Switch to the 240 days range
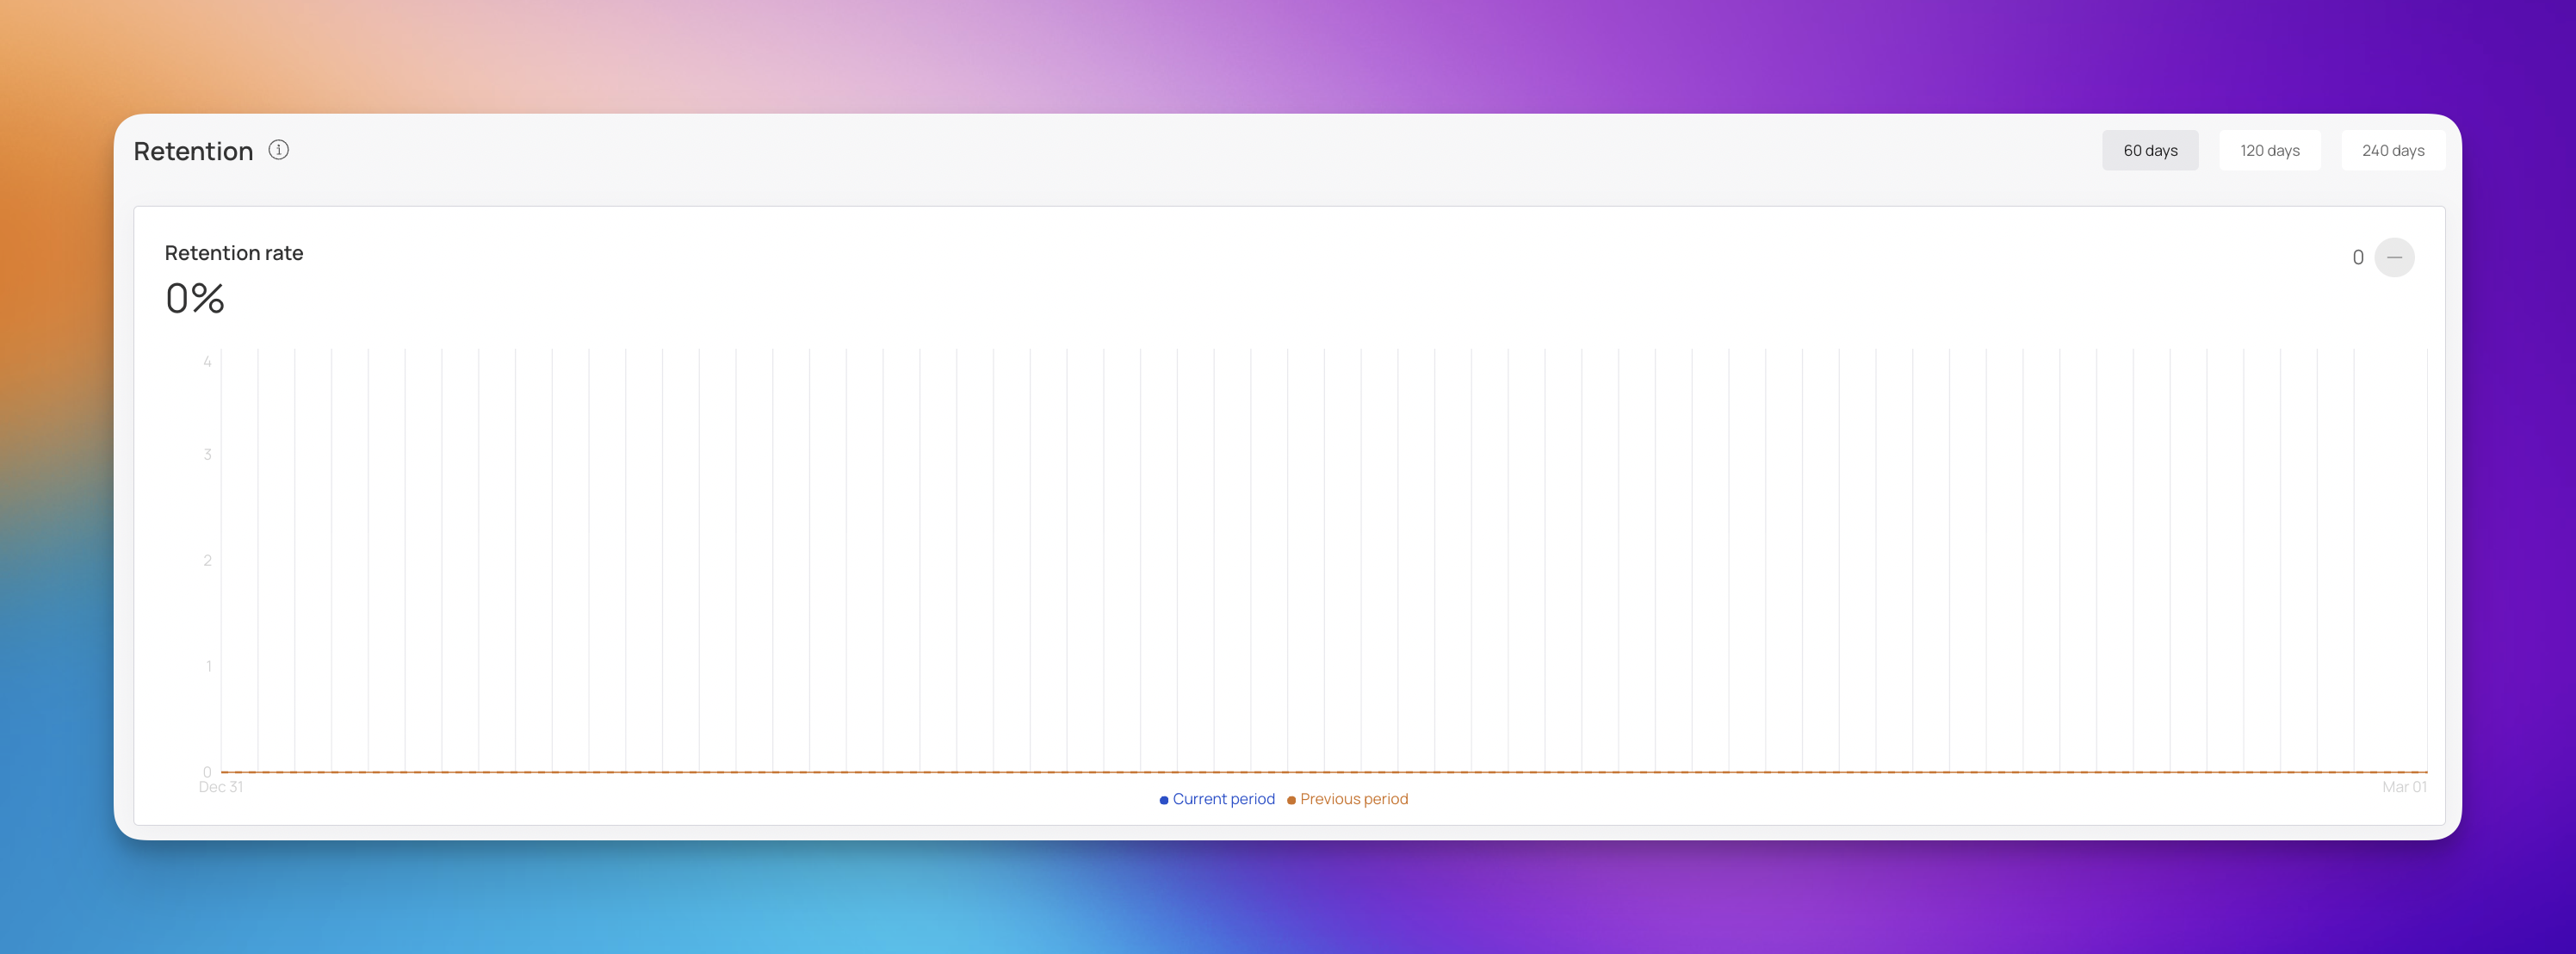The width and height of the screenshot is (2576, 954). [2392, 151]
